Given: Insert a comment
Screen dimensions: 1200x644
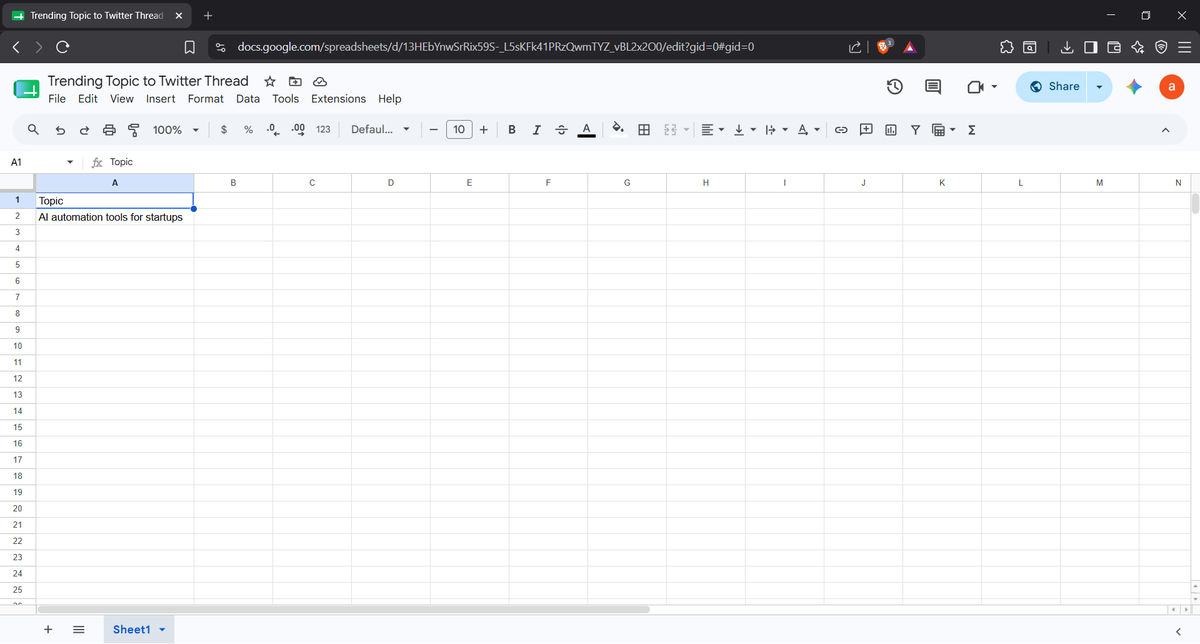Looking at the screenshot, I should tap(865, 130).
